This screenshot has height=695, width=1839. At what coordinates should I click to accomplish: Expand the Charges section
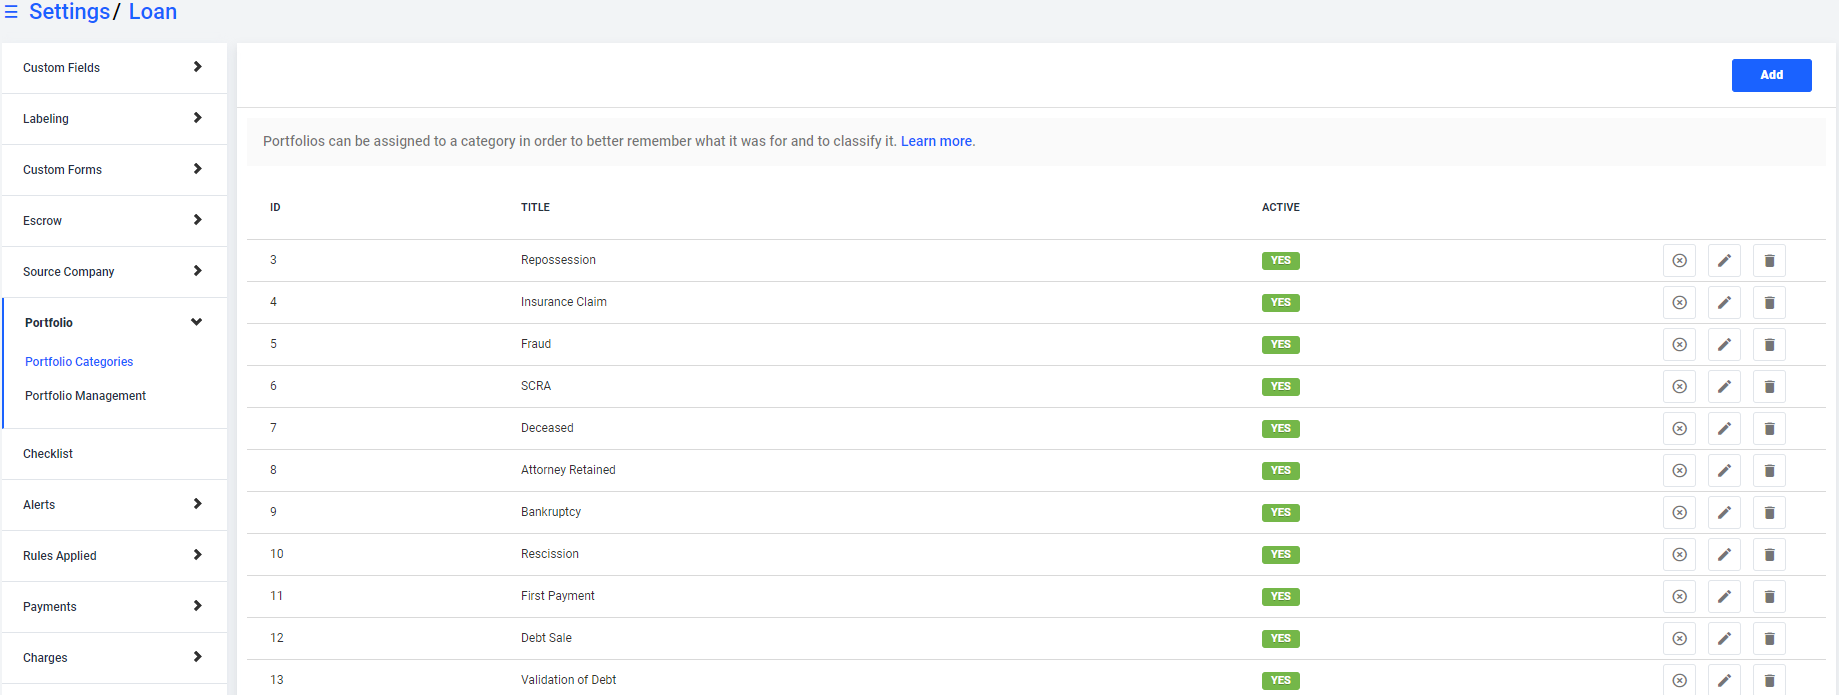(114, 658)
